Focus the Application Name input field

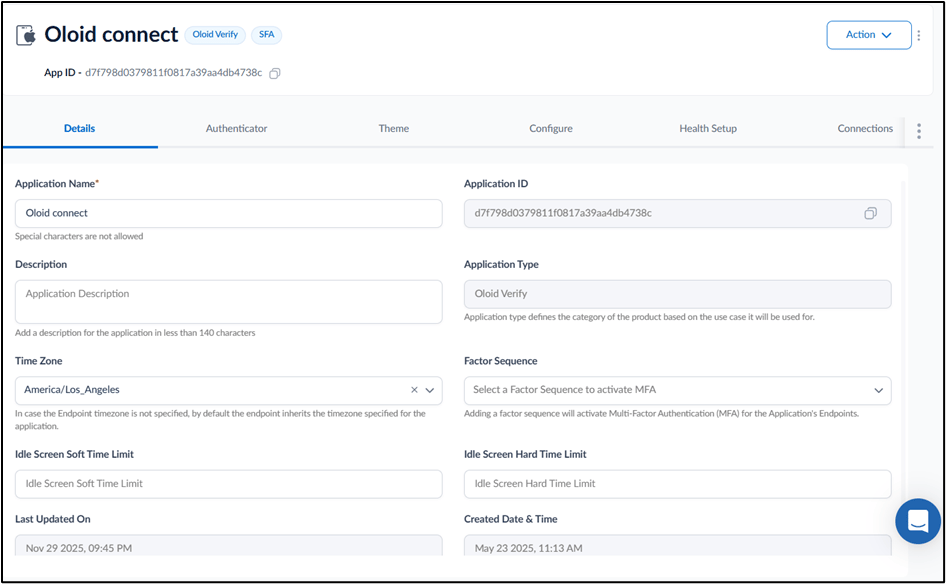point(229,214)
